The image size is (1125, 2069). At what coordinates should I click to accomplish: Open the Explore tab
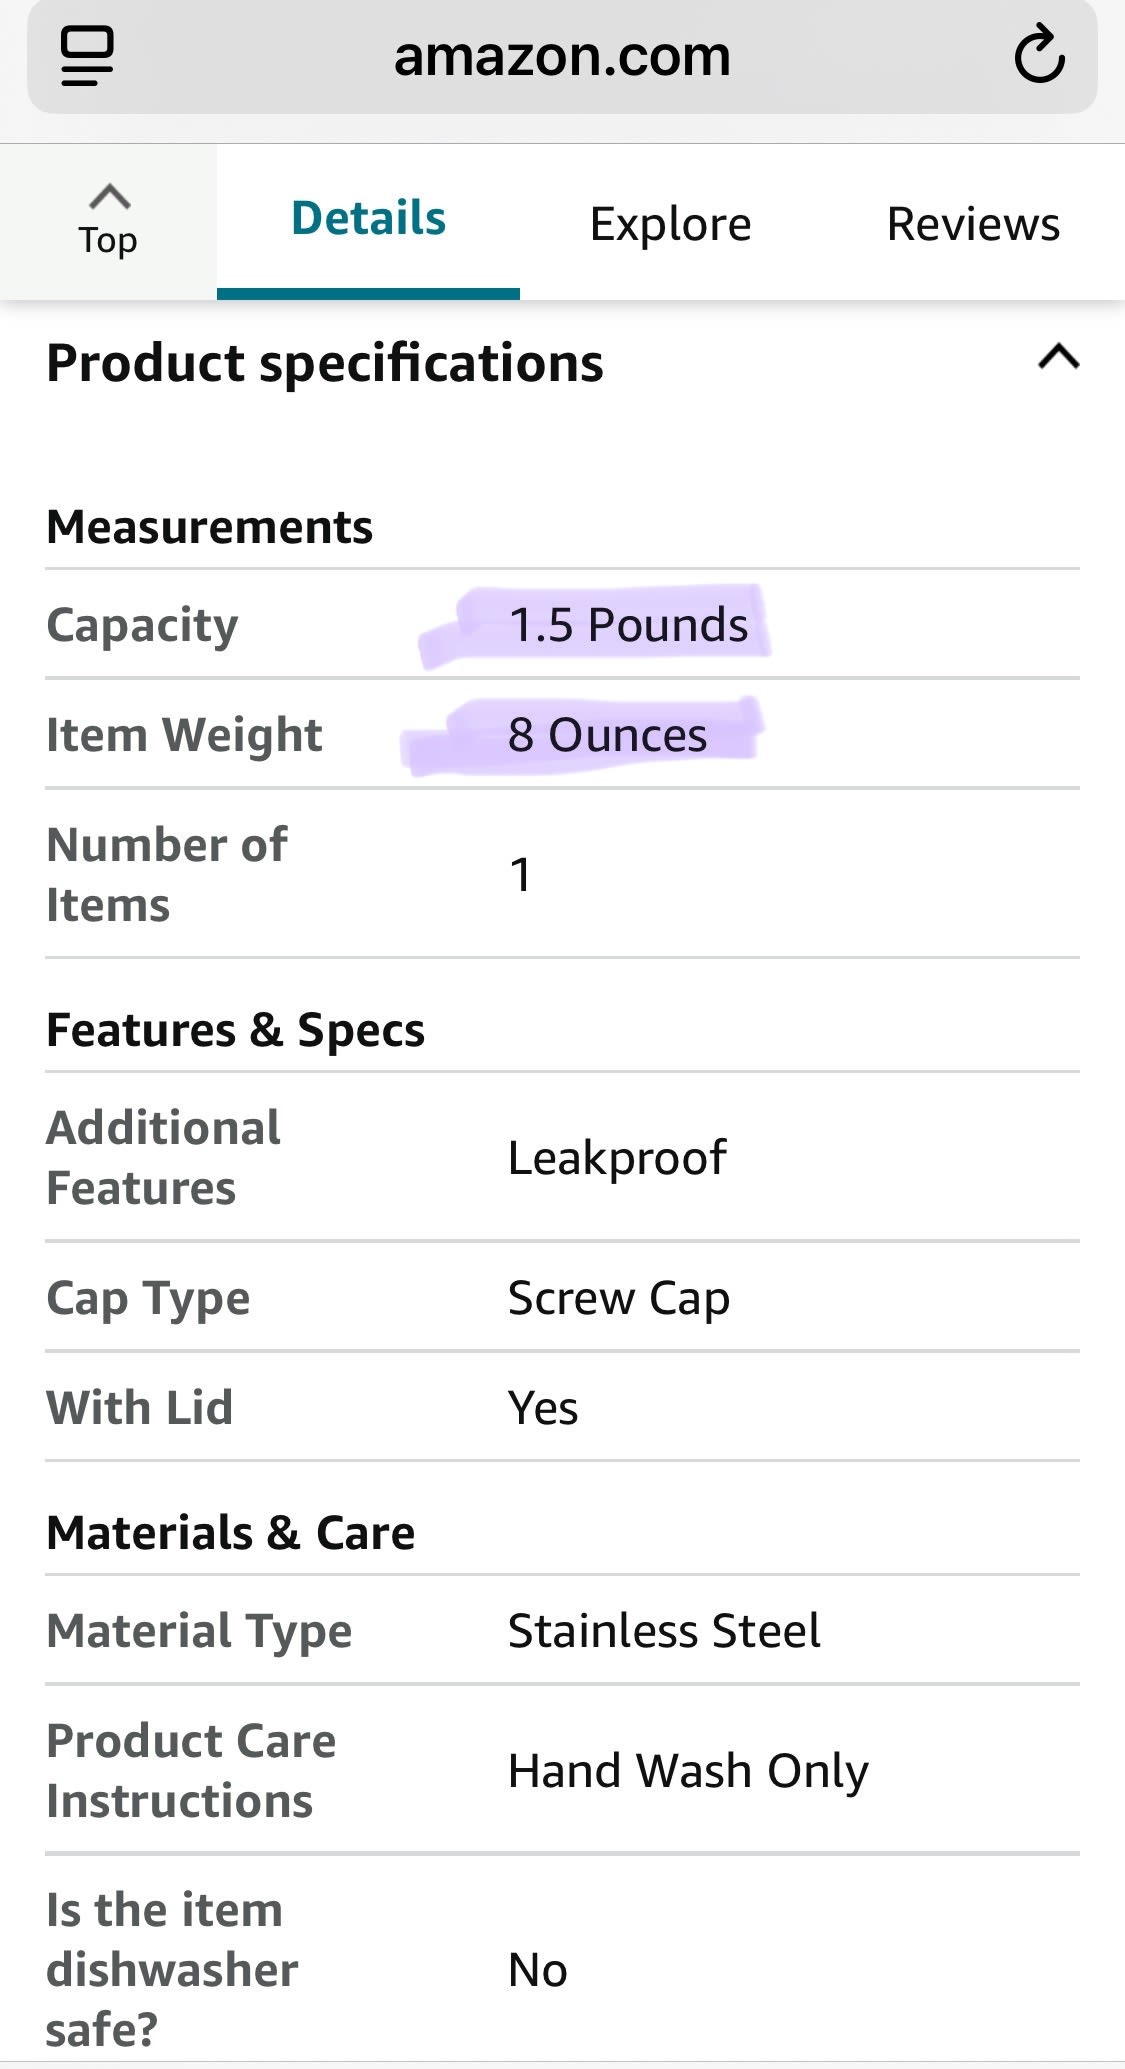pos(670,224)
